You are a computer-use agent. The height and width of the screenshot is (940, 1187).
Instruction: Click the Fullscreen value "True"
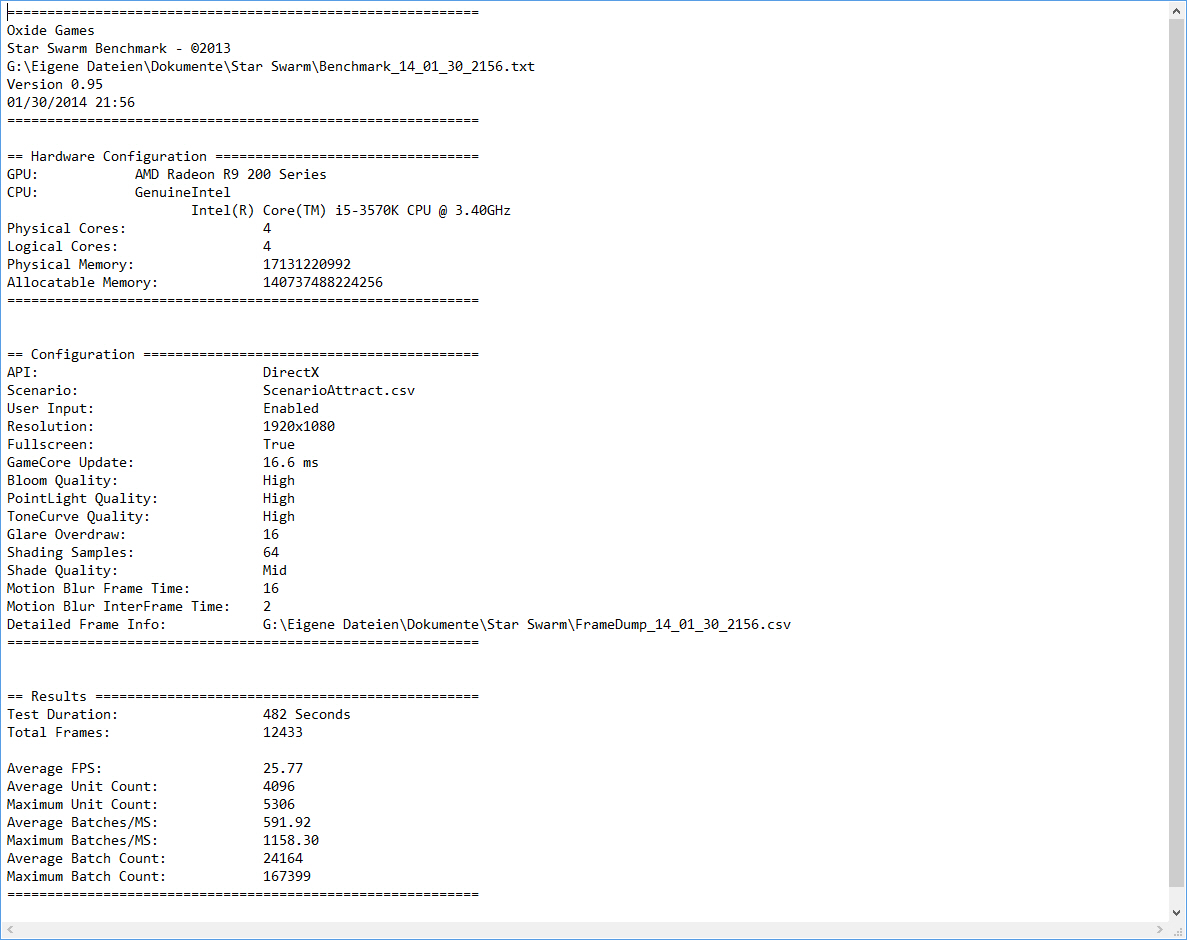[x=279, y=444]
